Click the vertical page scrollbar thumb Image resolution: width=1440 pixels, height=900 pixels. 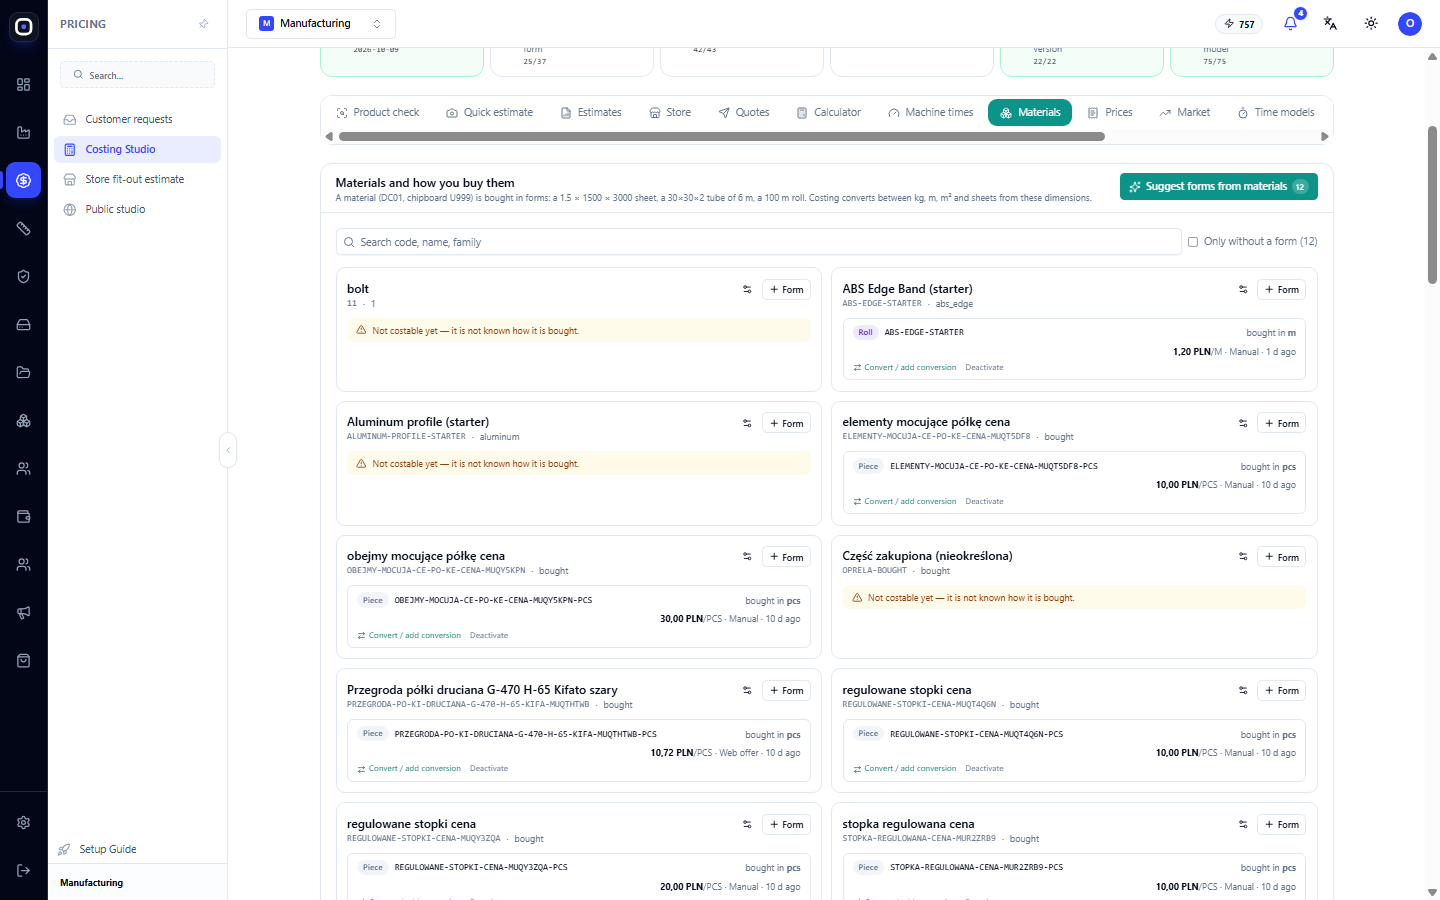(1432, 205)
